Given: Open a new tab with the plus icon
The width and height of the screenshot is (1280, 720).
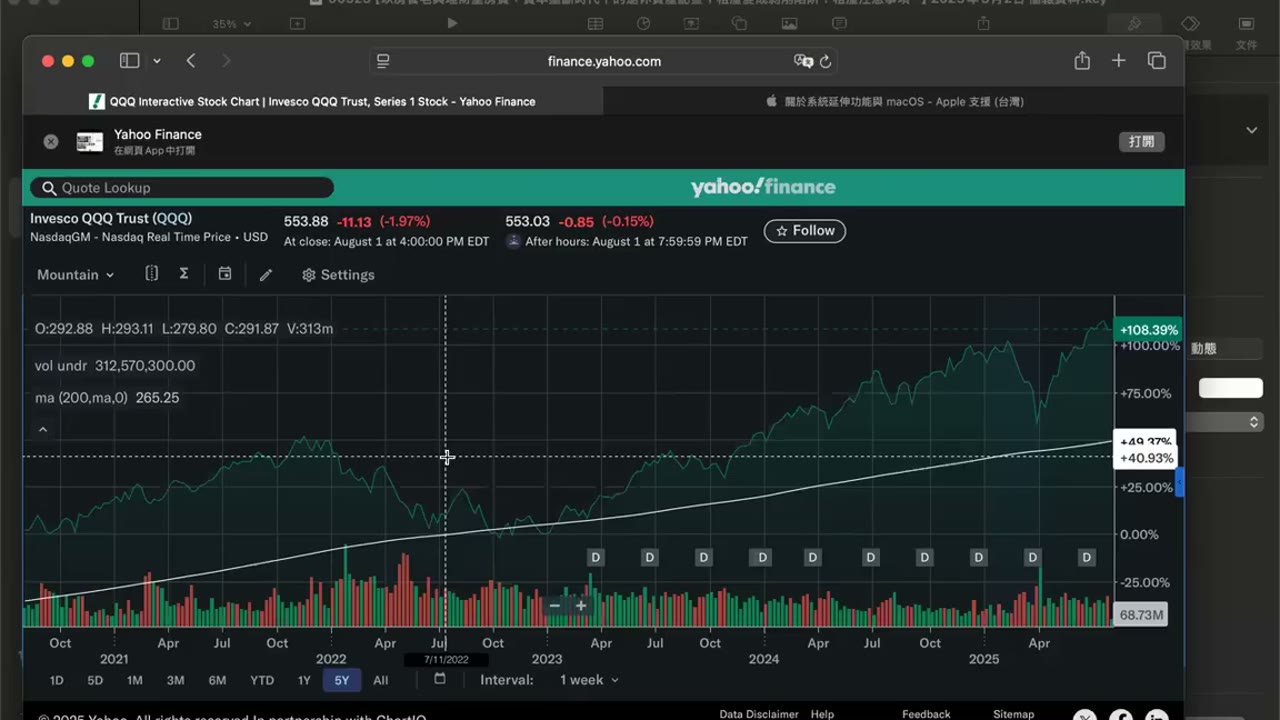Looking at the screenshot, I should [1118, 61].
